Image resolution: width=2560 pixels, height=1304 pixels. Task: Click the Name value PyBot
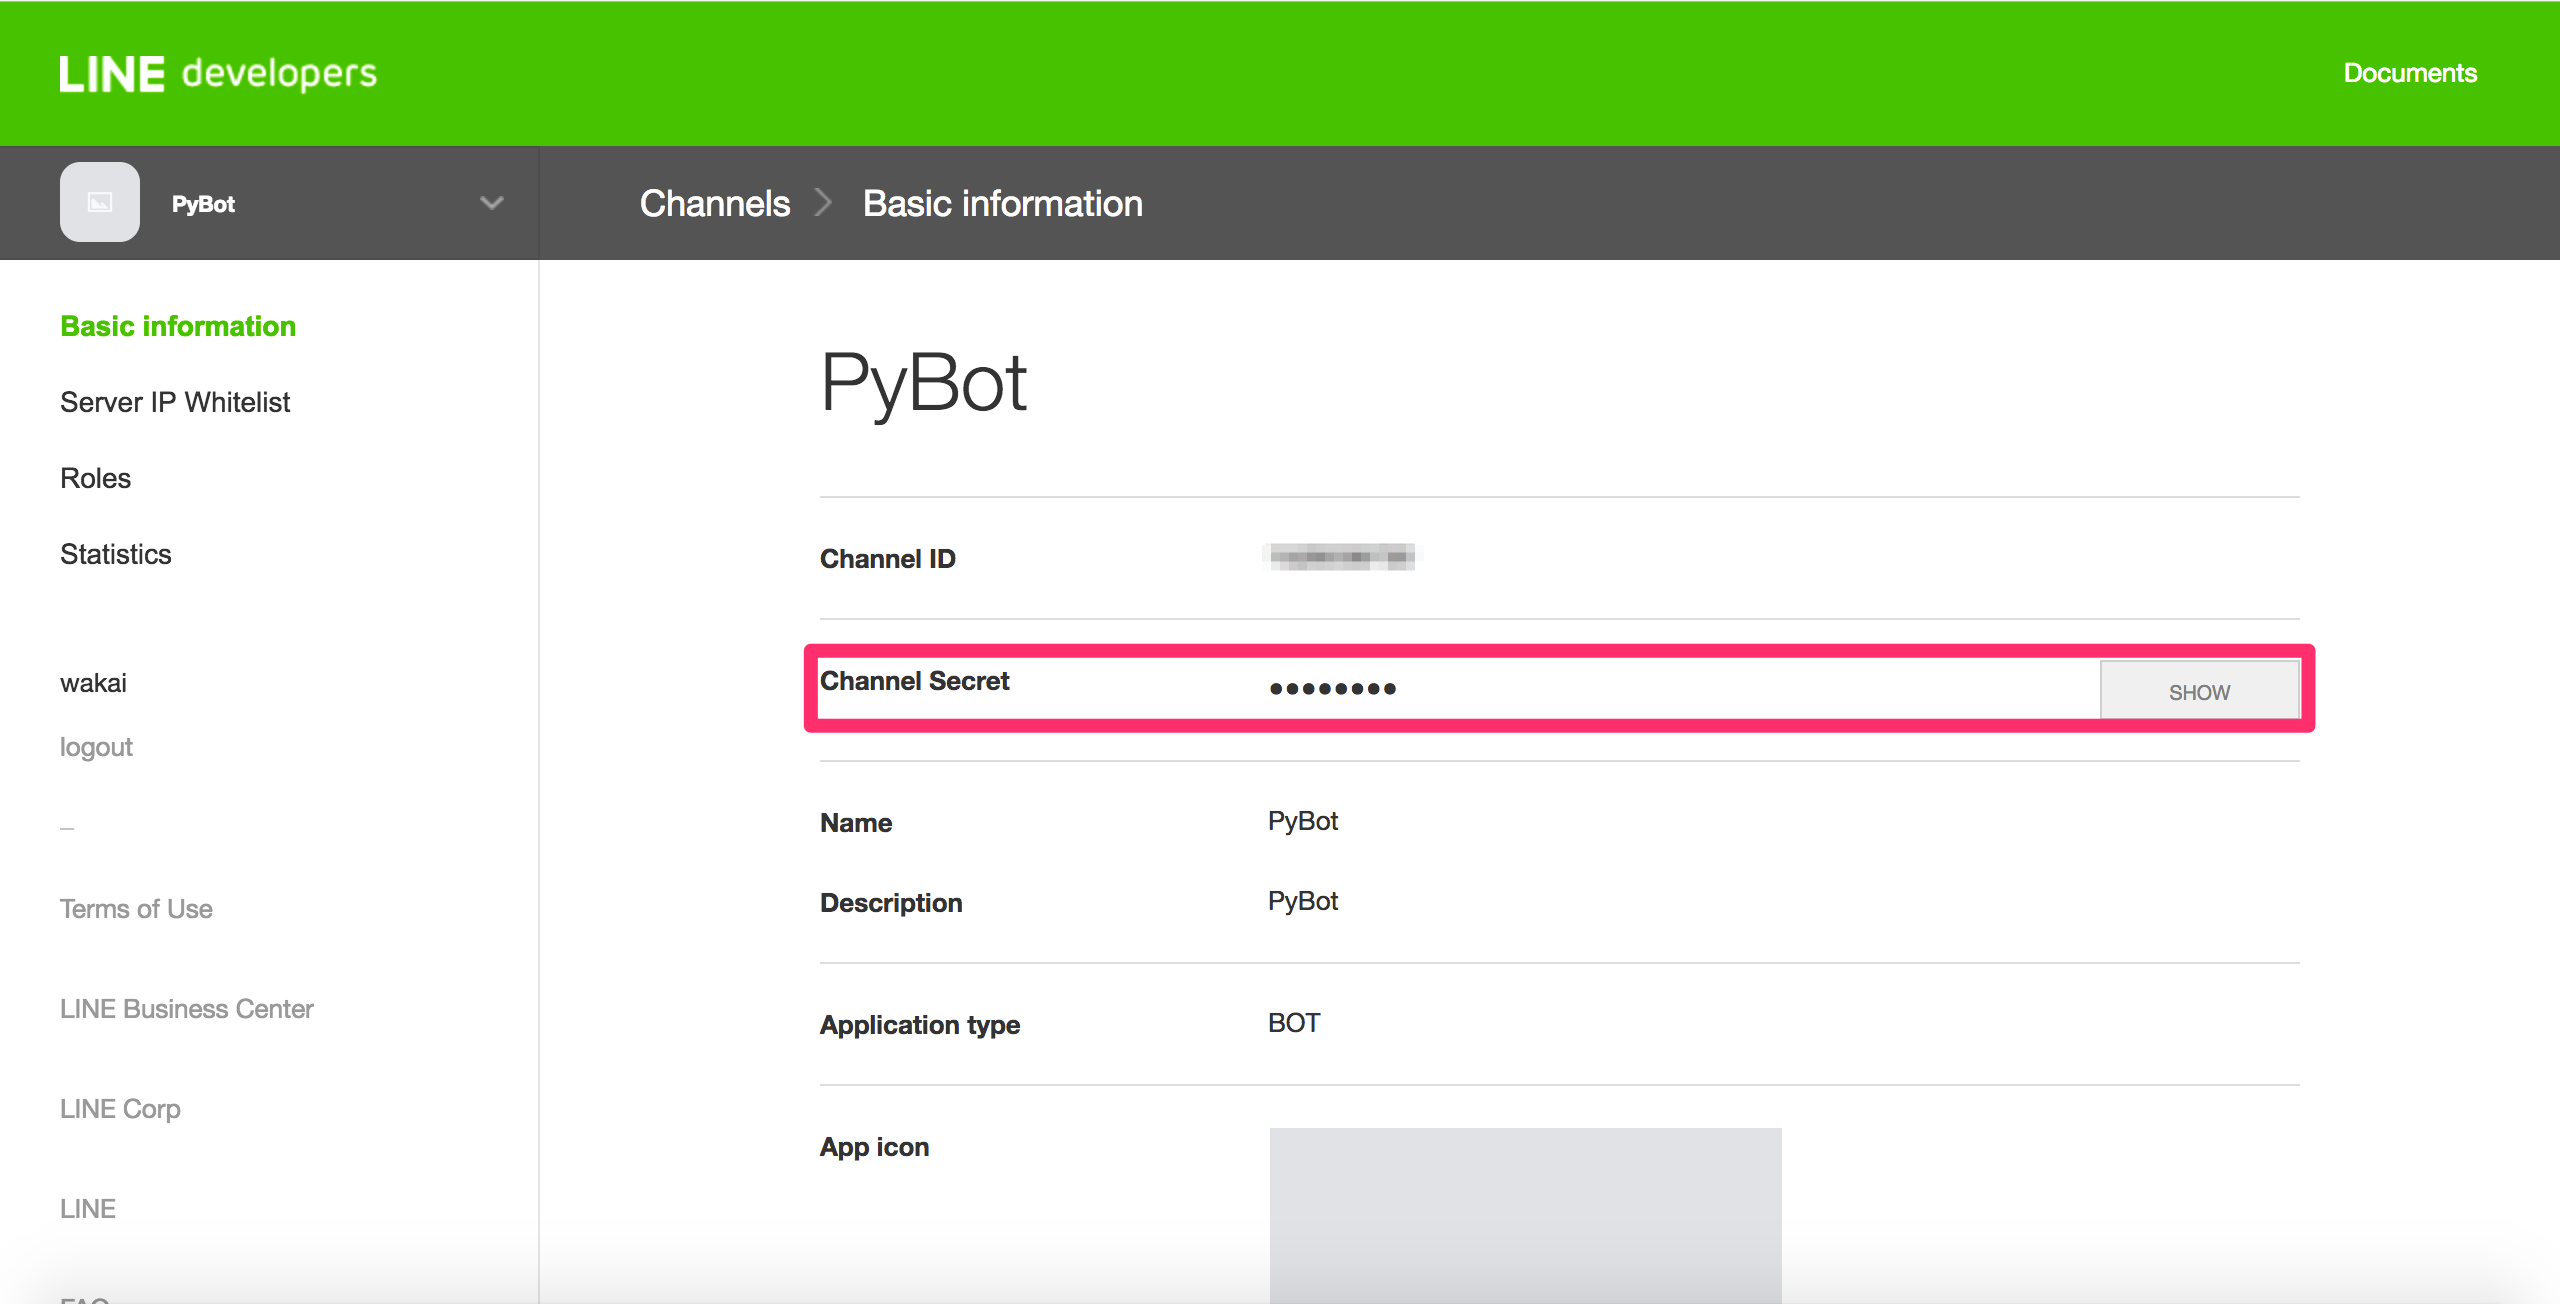coord(1302,821)
